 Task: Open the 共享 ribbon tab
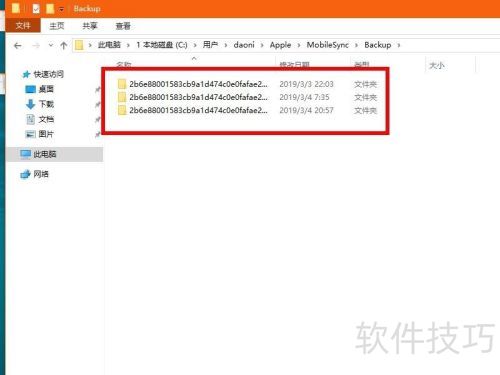pos(90,26)
